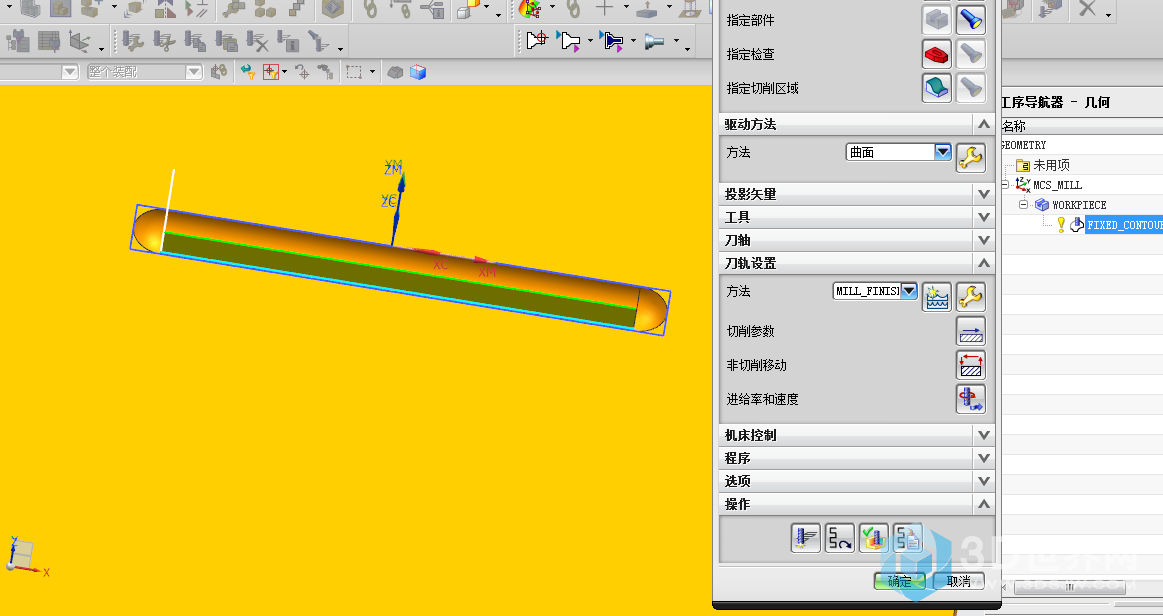Click drill with red X delete icon
Screen dimensions: 1163x616
coord(257,41)
